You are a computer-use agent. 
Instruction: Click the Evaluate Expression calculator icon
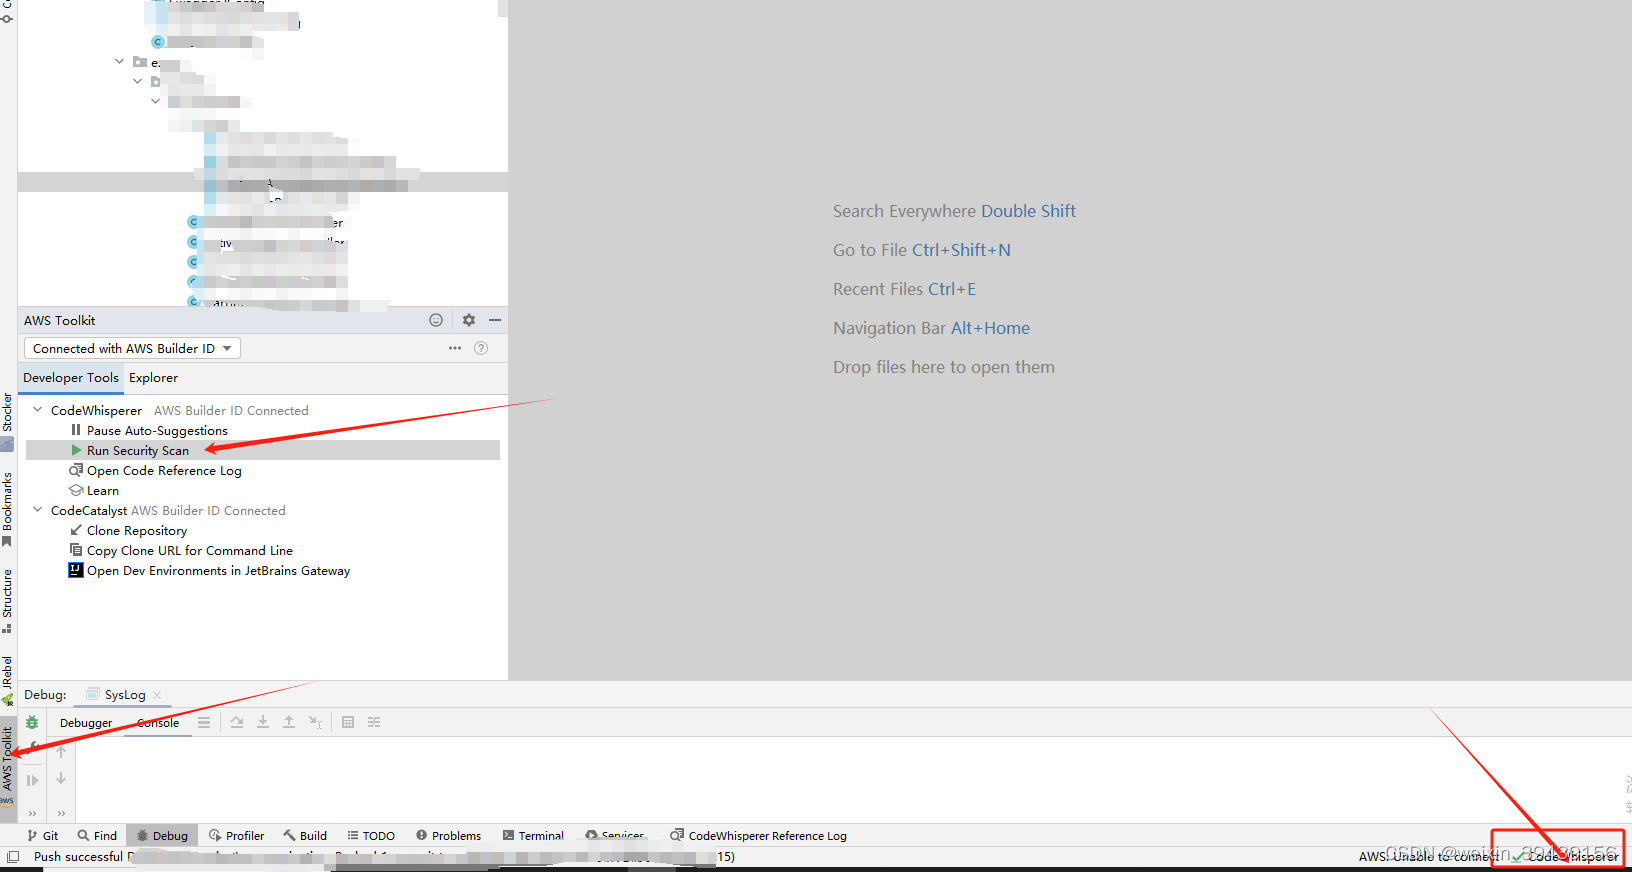[x=348, y=722]
